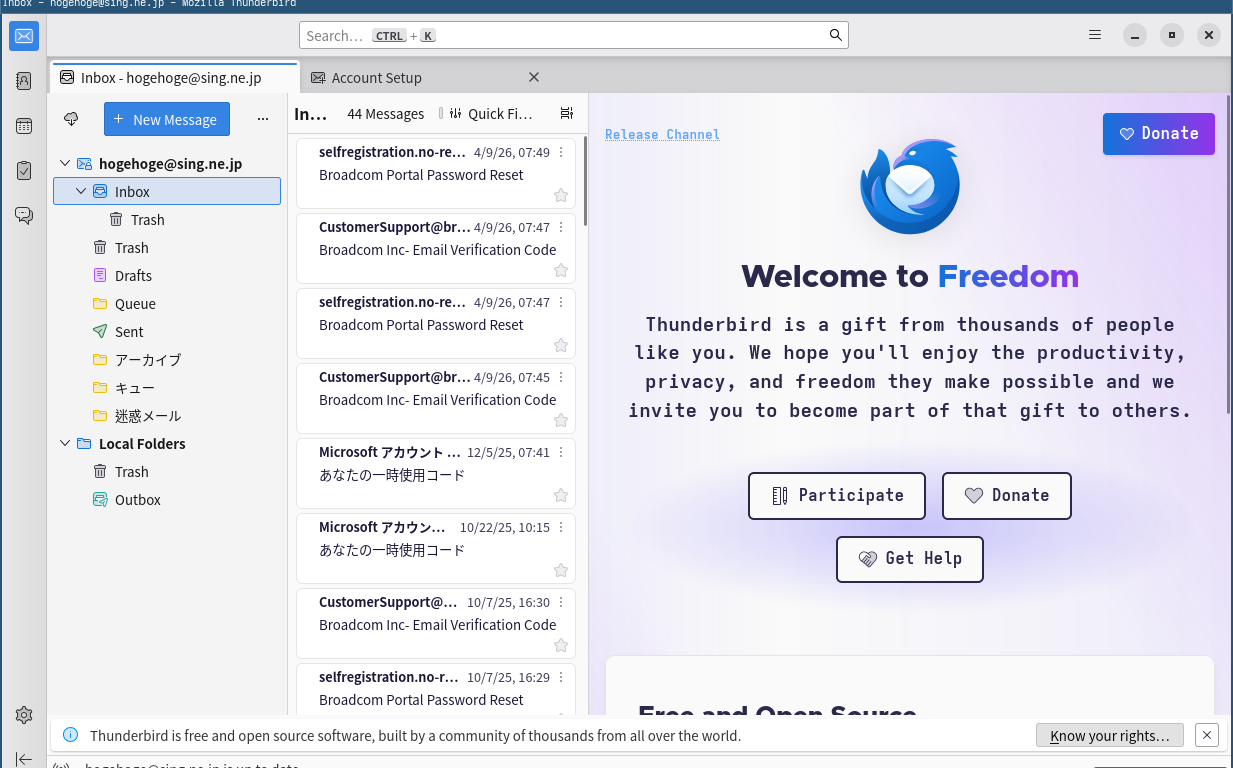Open the キュー folder
The width and height of the screenshot is (1233, 768).
click(x=167, y=387)
